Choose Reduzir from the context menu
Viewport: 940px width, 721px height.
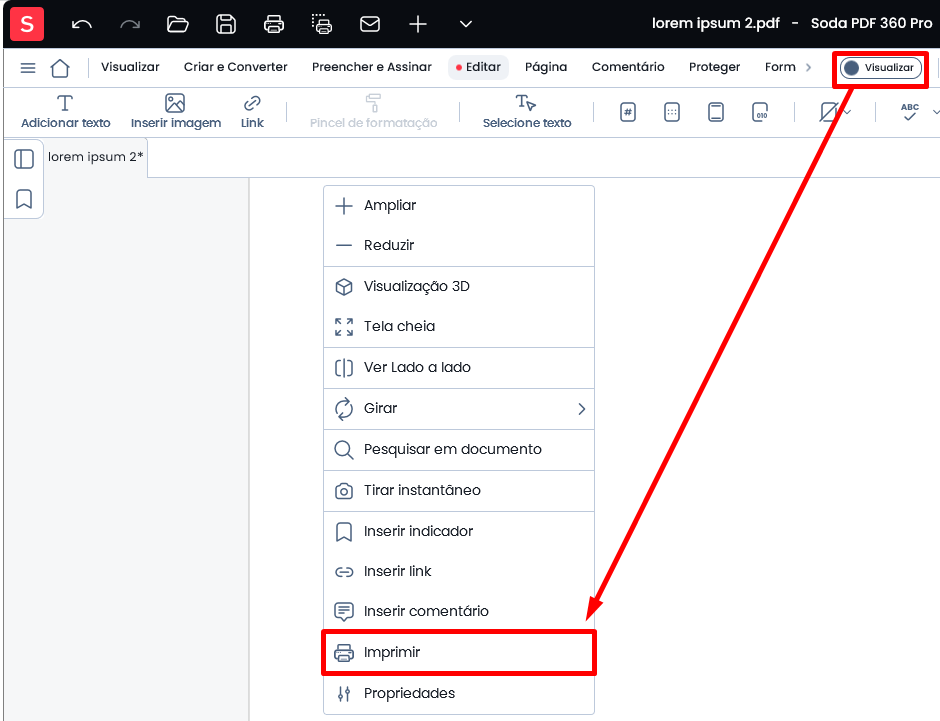point(459,245)
